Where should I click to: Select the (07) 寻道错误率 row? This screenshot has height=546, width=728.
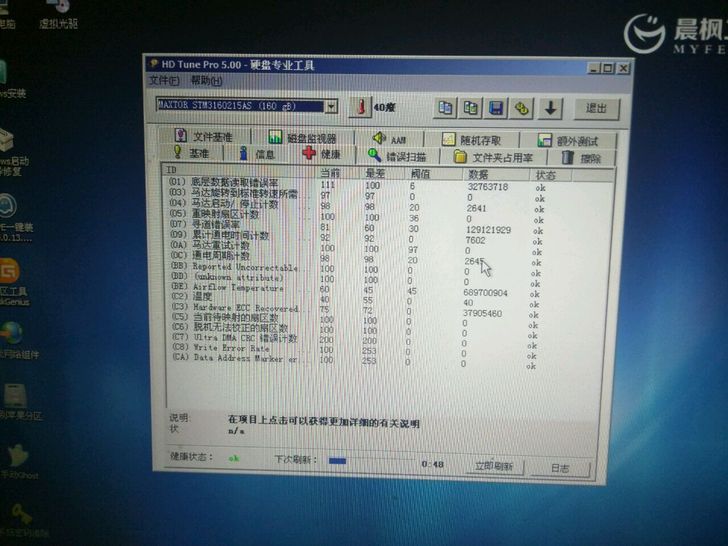[356, 227]
